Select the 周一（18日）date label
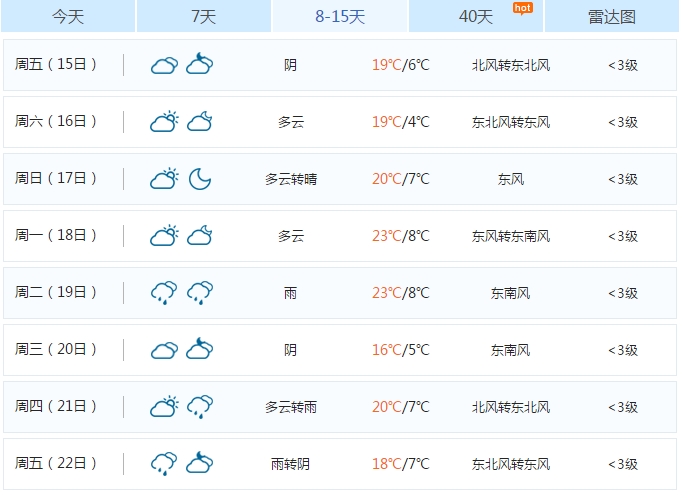 point(55,235)
